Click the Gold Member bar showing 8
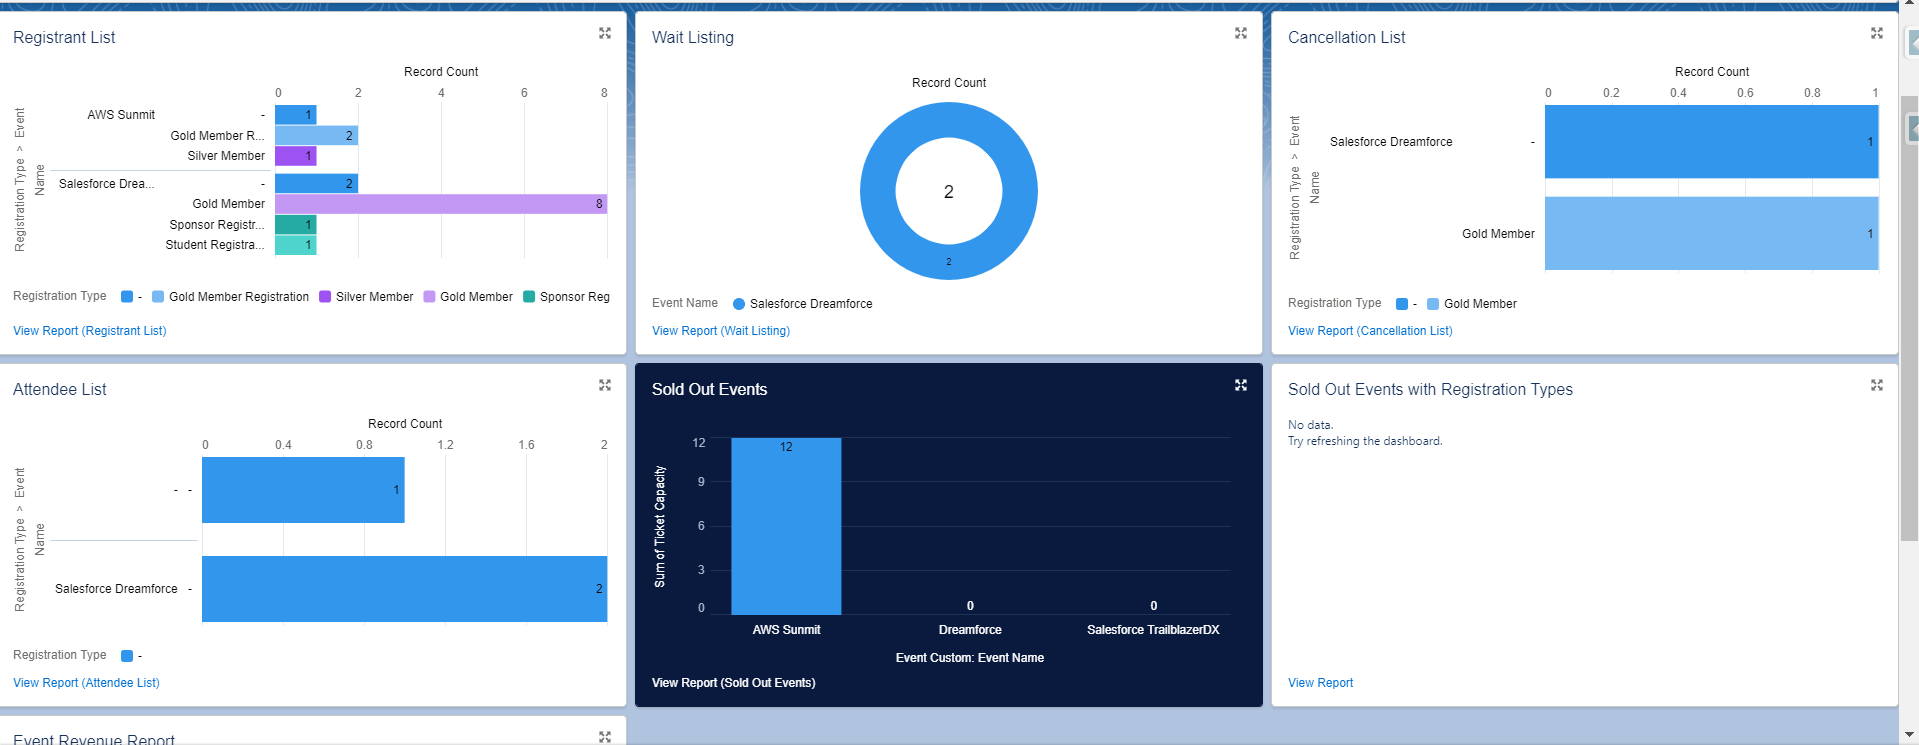Screen dimensions: 1919x745 coord(441,204)
